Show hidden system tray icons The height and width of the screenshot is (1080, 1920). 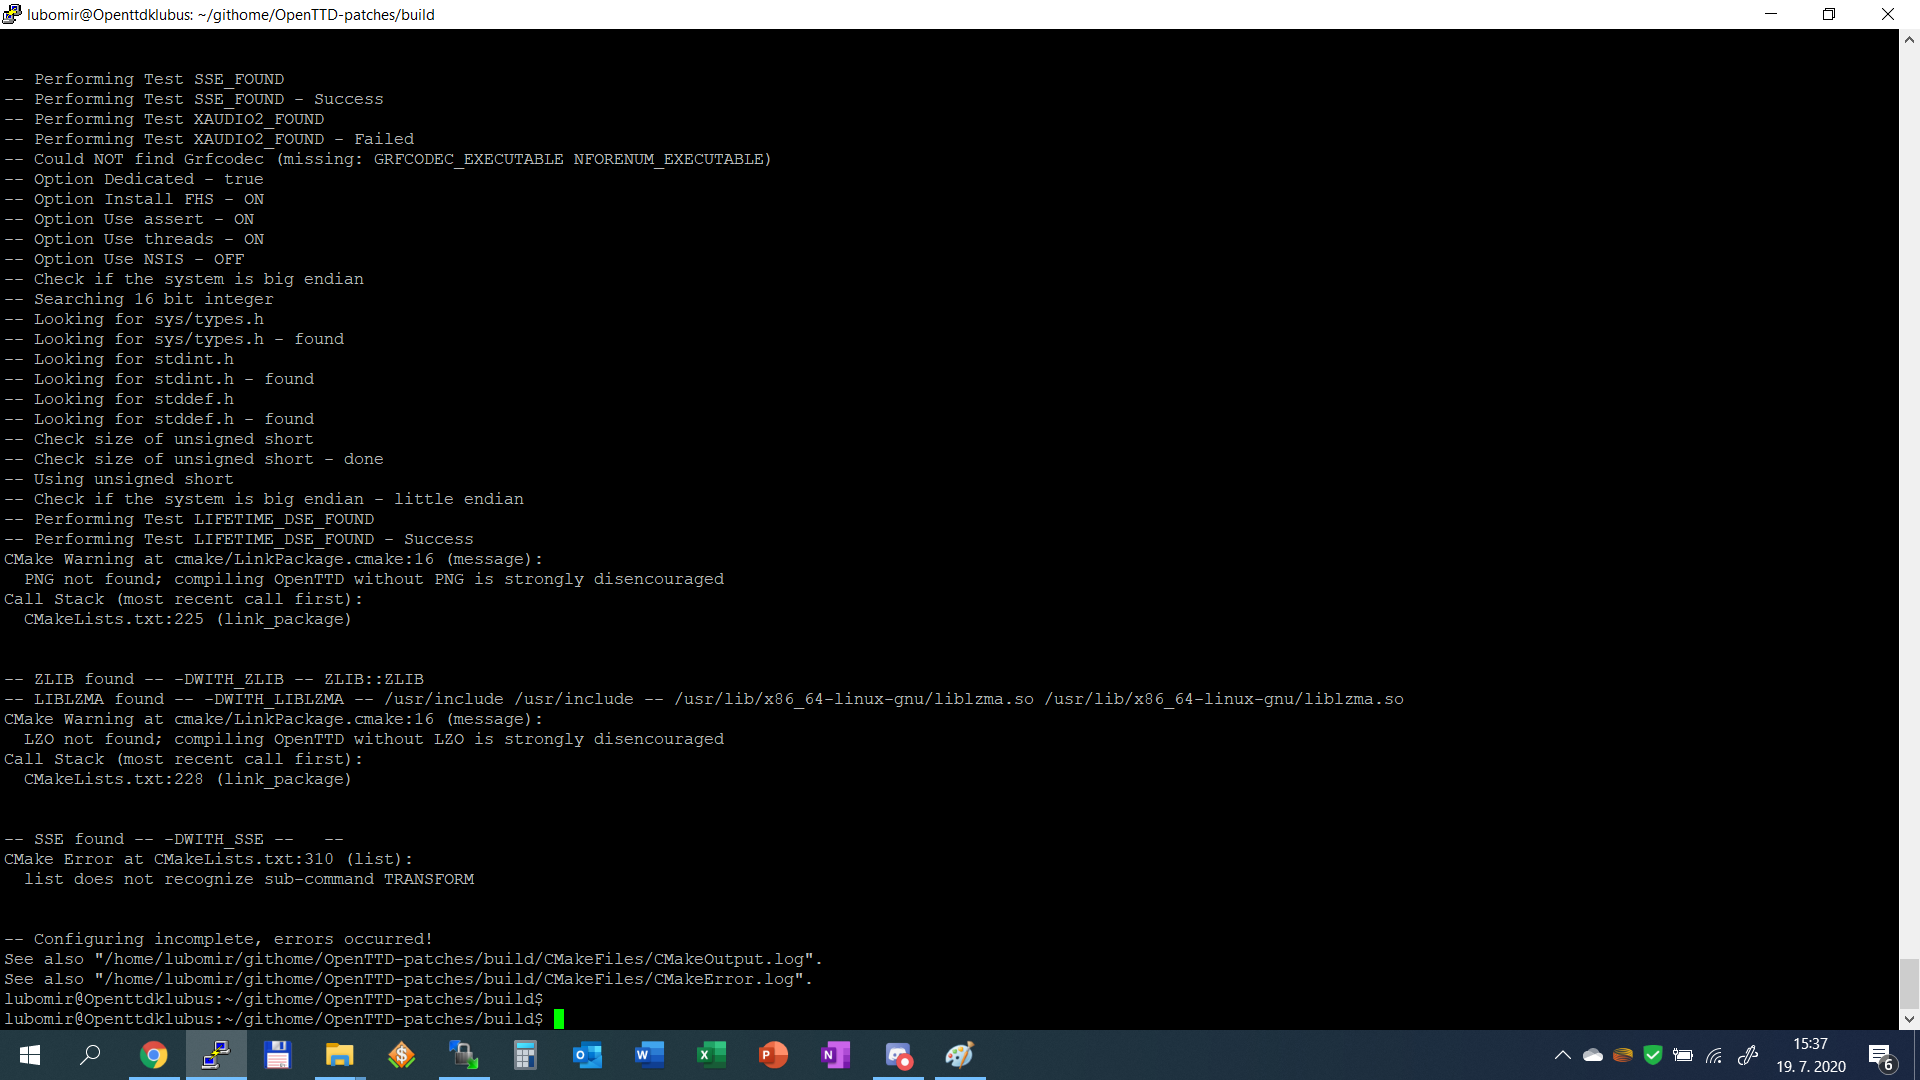tap(1562, 1055)
